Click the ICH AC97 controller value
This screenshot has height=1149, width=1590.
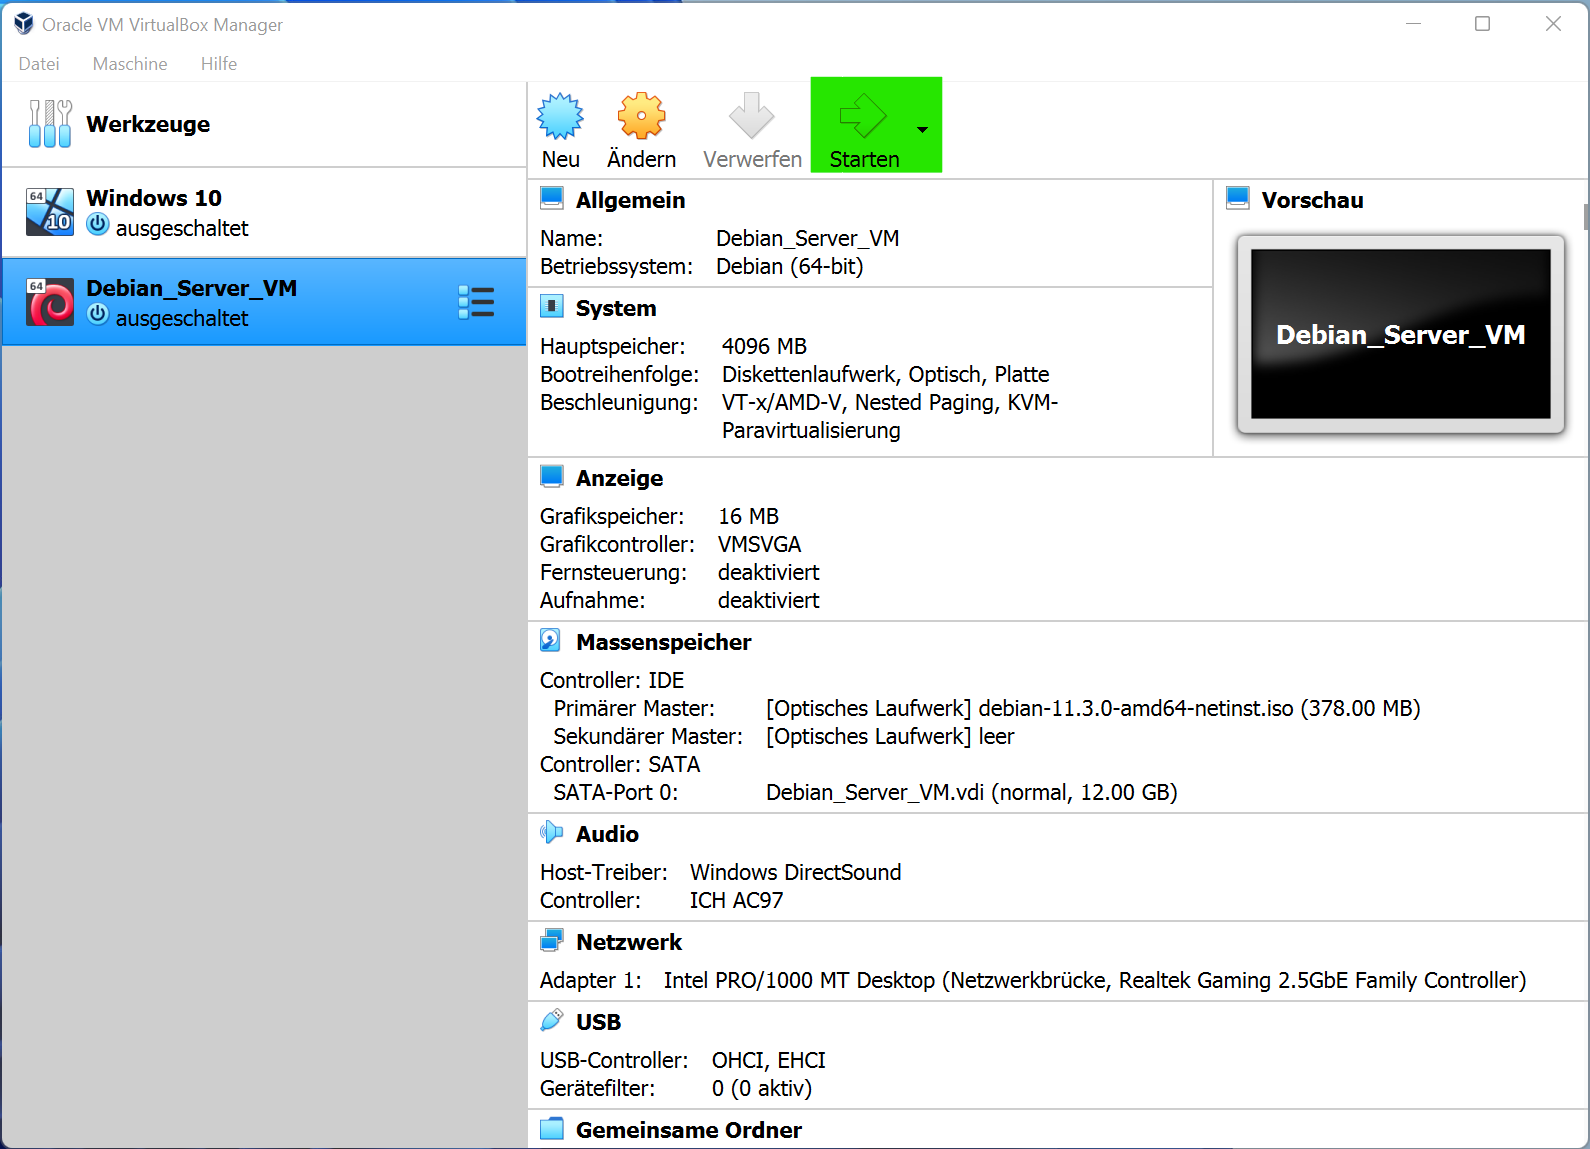736,900
